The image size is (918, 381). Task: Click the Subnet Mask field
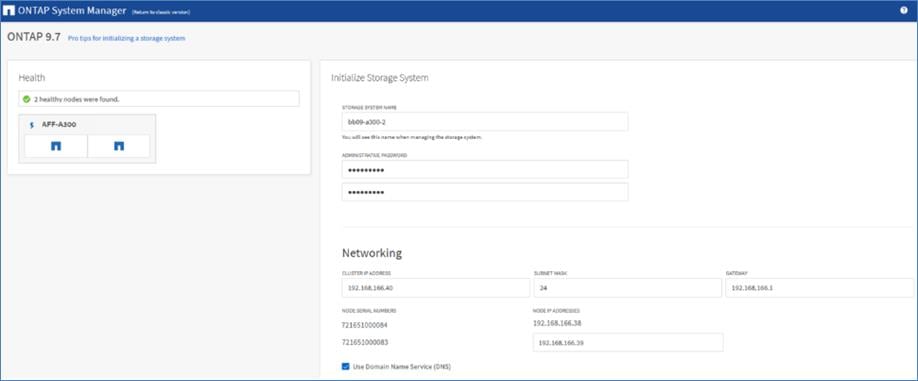coord(627,288)
